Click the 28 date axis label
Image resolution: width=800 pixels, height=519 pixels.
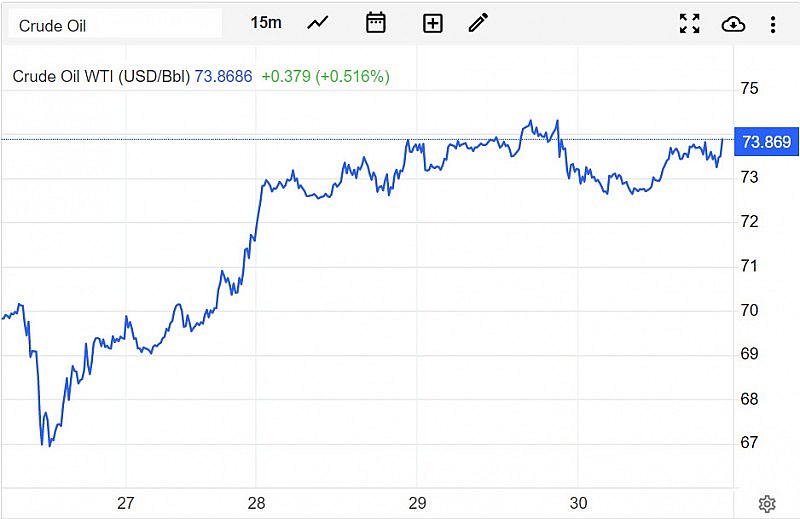tap(256, 503)
